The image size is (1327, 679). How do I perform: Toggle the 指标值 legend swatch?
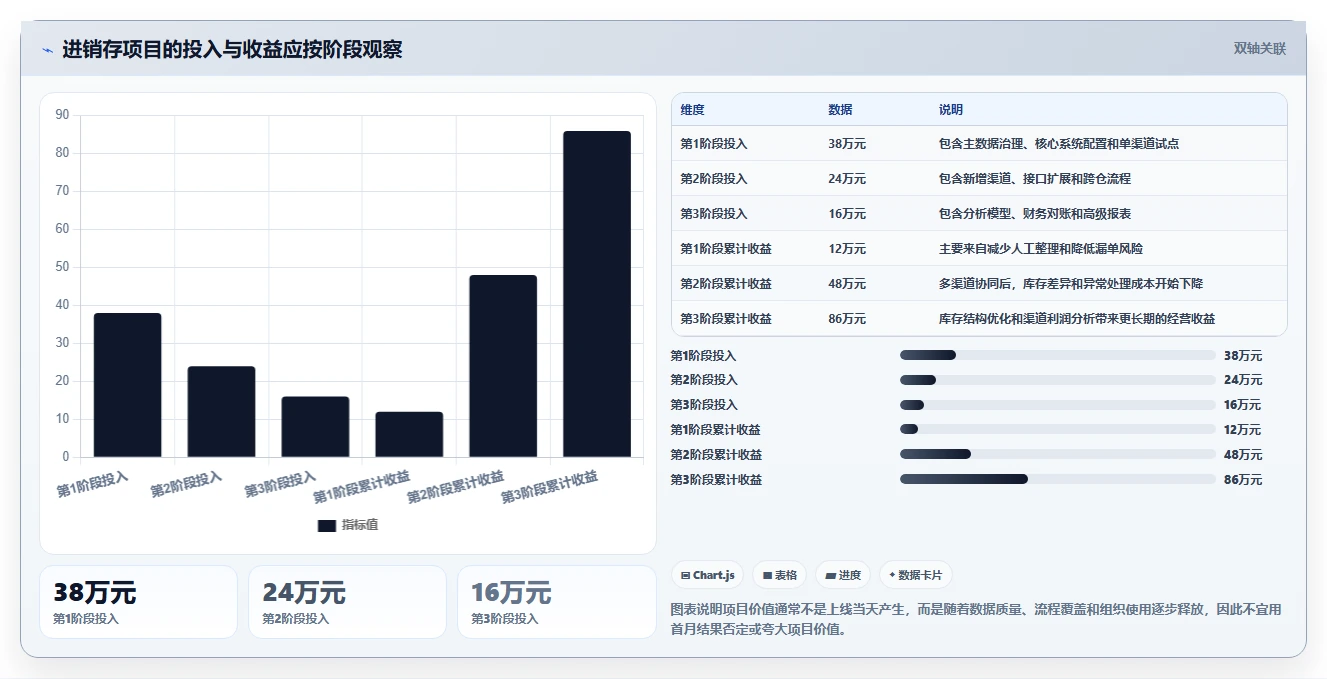coord(327,525)
